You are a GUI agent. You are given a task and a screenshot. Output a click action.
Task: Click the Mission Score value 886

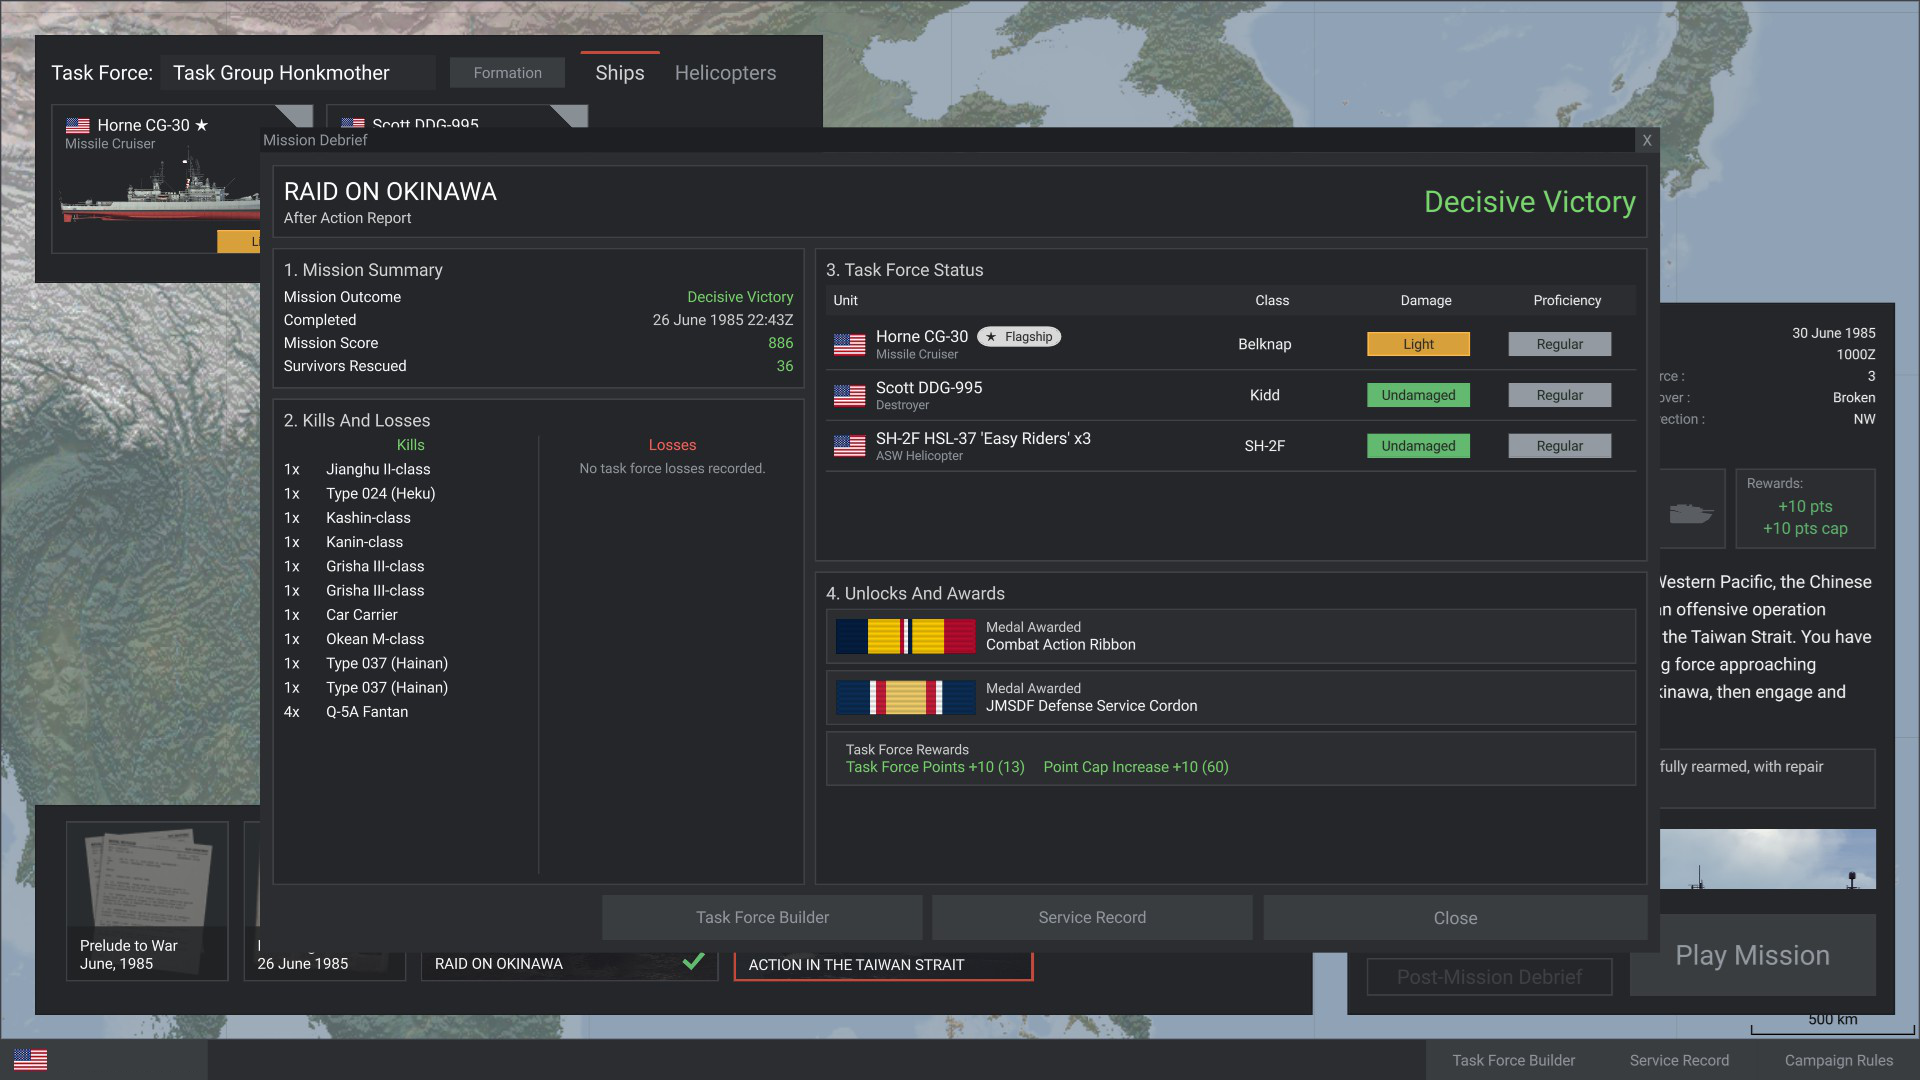tap(780, 343)
